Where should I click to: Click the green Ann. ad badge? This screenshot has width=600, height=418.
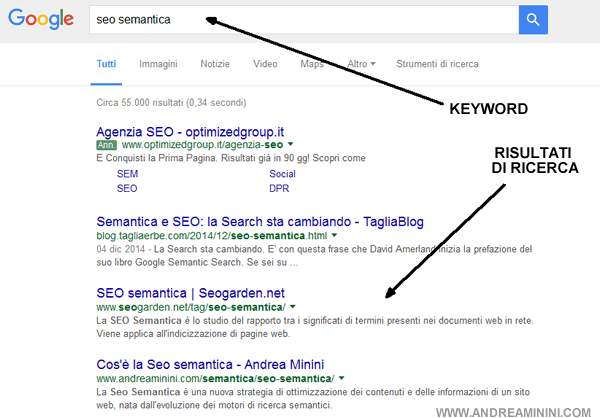tap(107, 145)
